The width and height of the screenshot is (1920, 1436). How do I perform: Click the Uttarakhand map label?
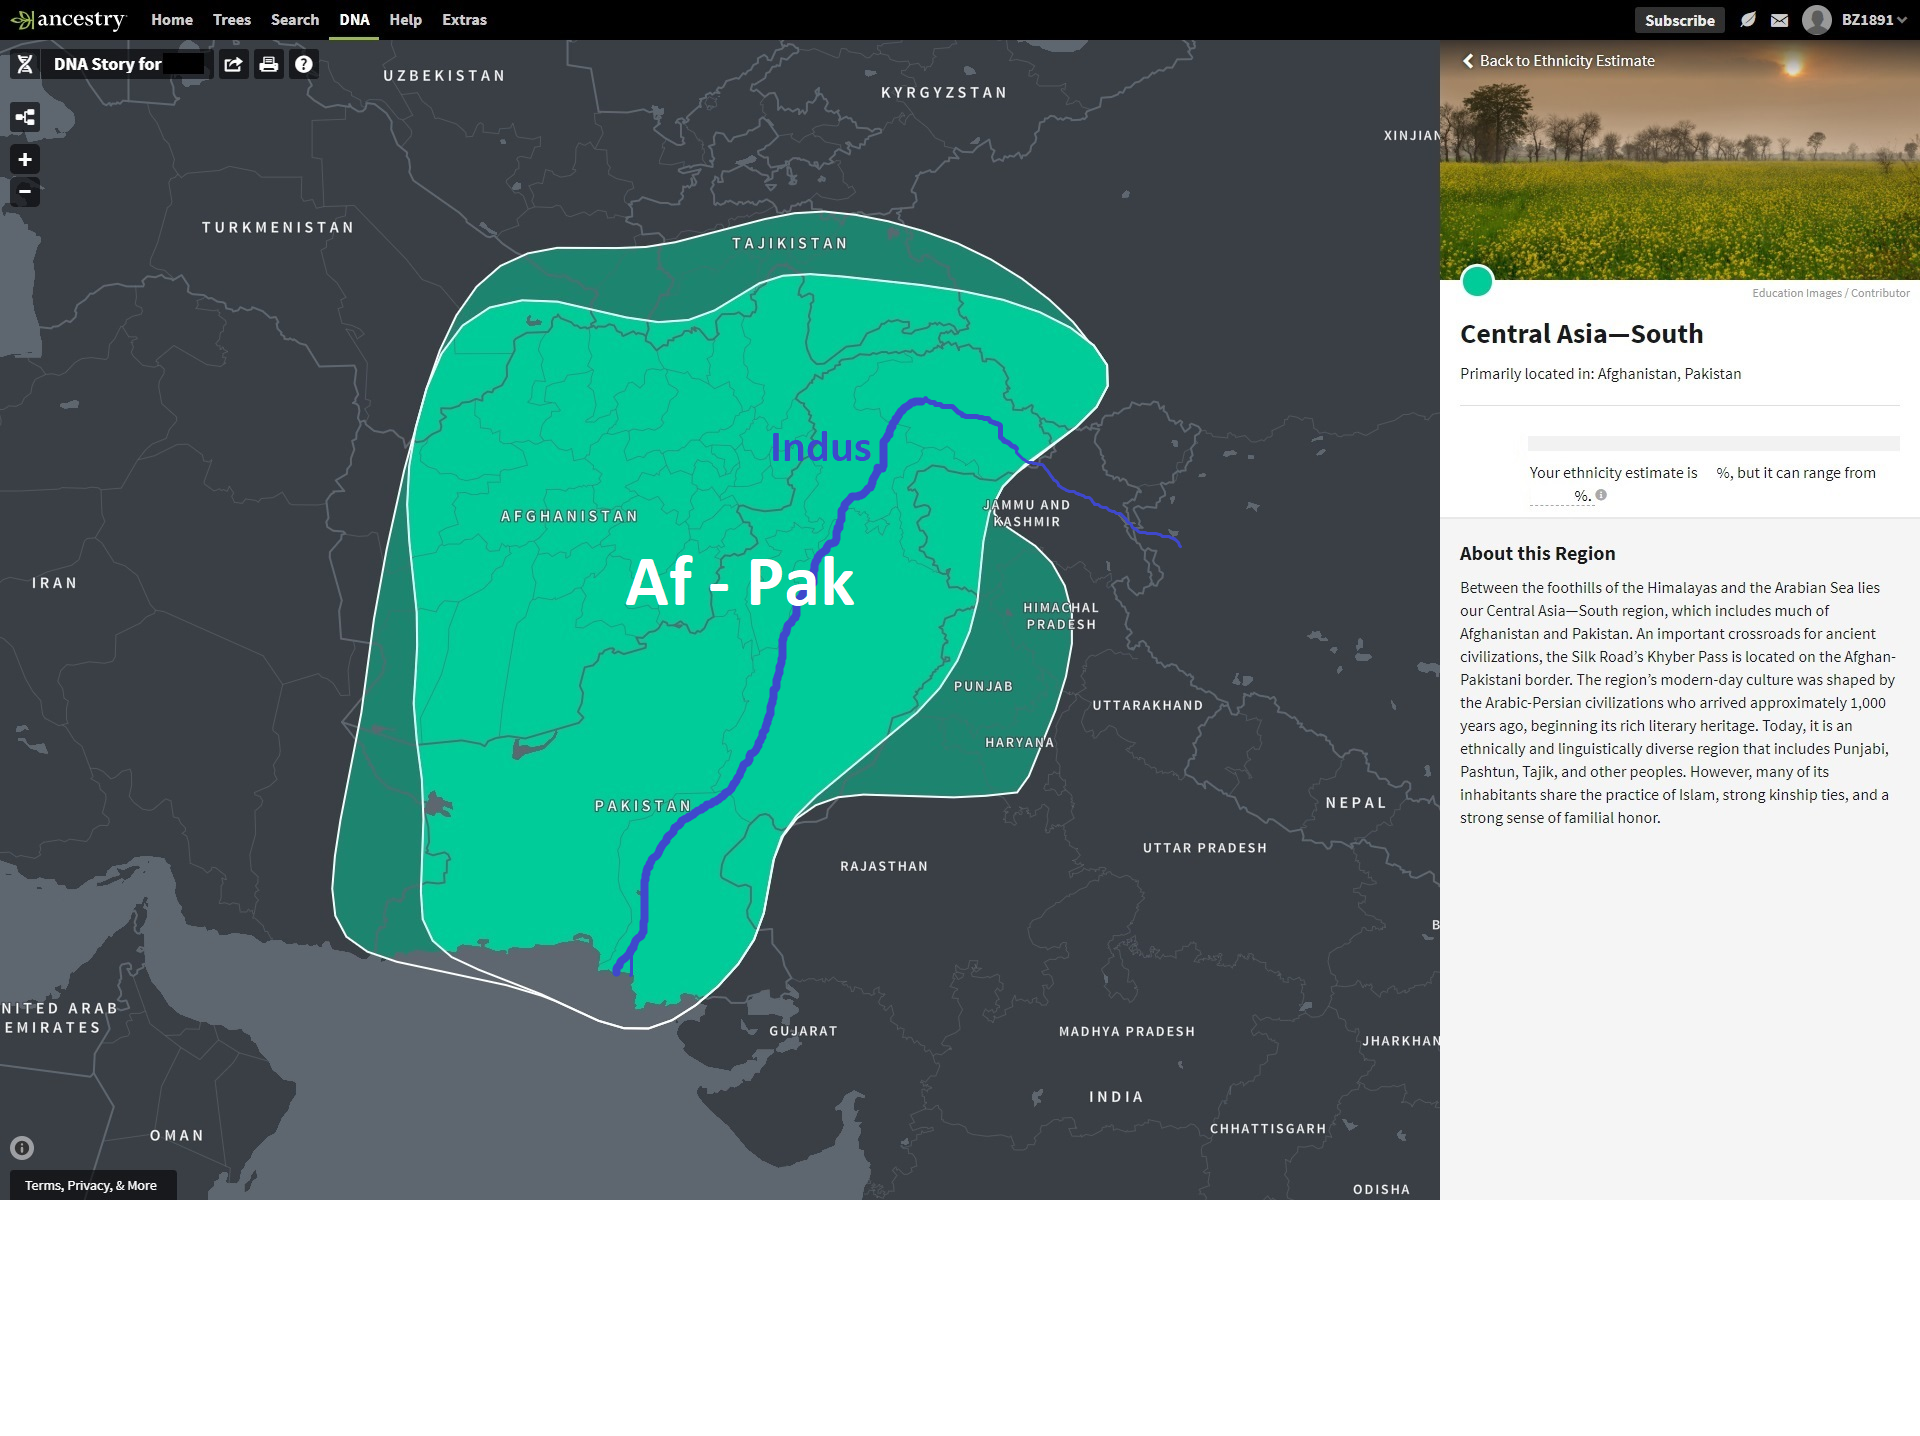[x=1148, y=705]
